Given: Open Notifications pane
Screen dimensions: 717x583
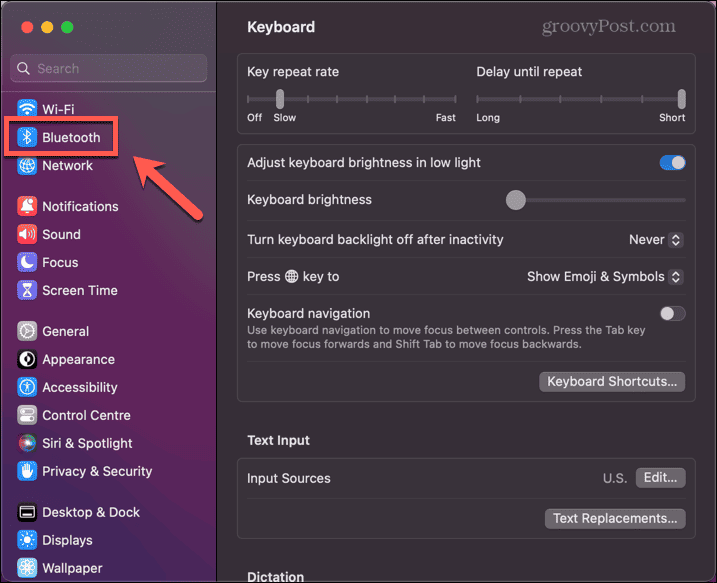Looking at the screenshot, I should (80, 206).
